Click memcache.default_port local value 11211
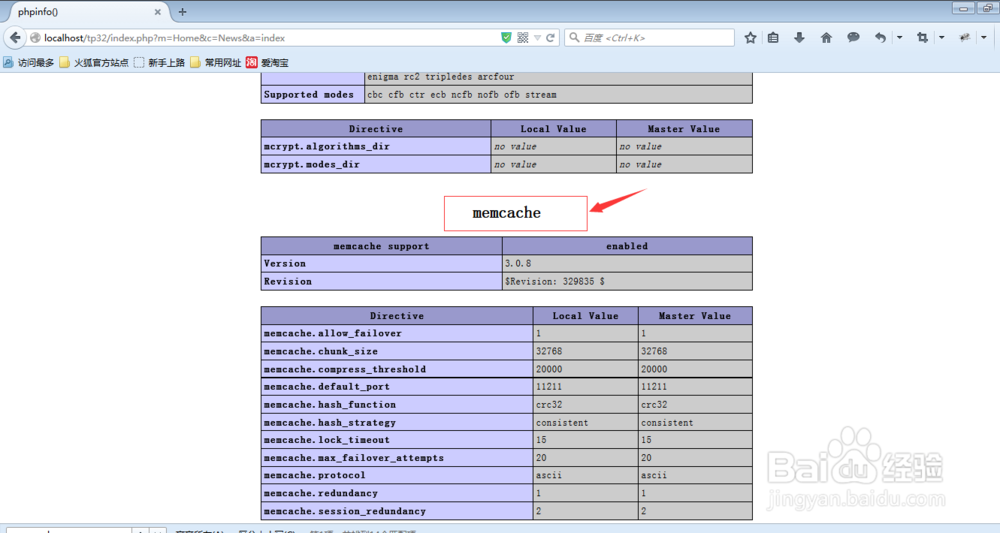Image resolution: width=1000 pixels, height=533 pixels. (x=548, y=386)
